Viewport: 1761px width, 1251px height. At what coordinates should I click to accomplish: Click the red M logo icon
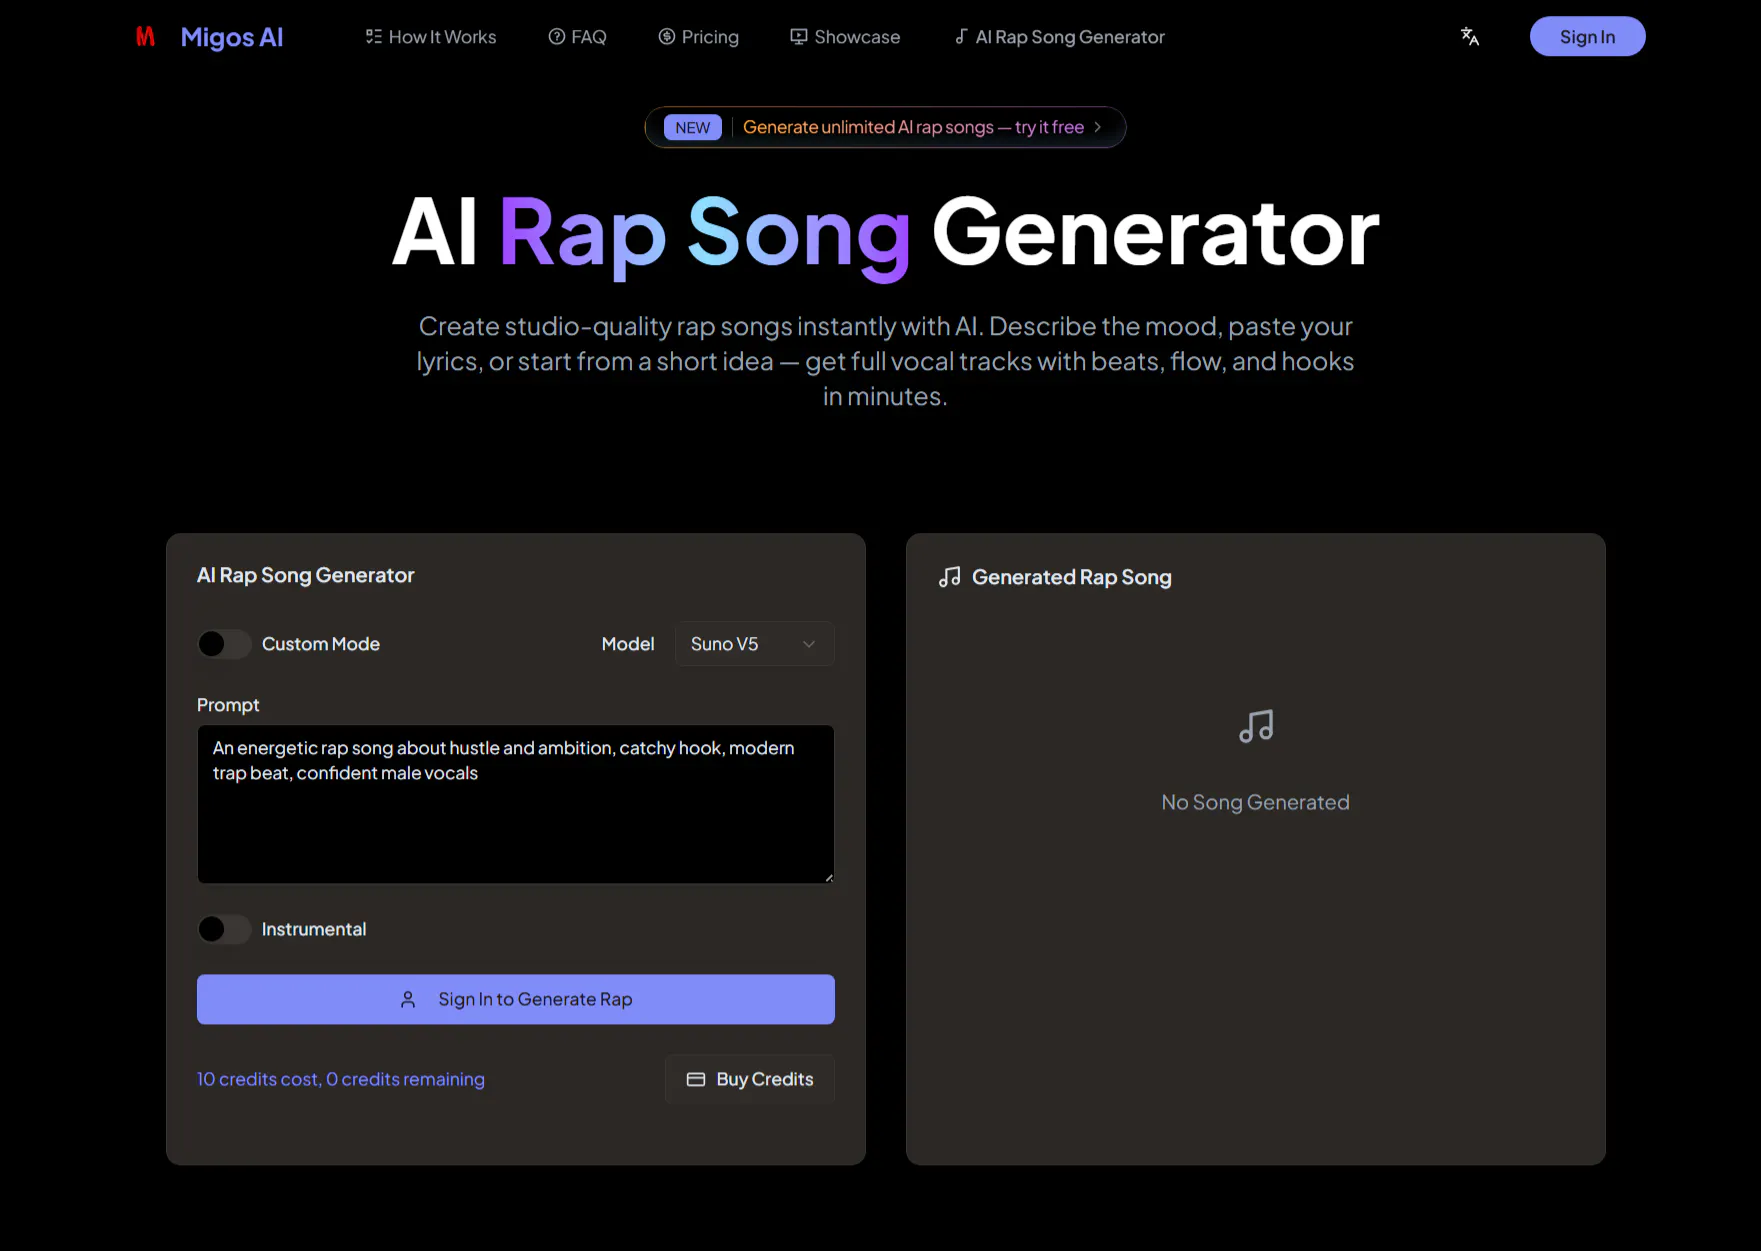[x=146, y=37]
